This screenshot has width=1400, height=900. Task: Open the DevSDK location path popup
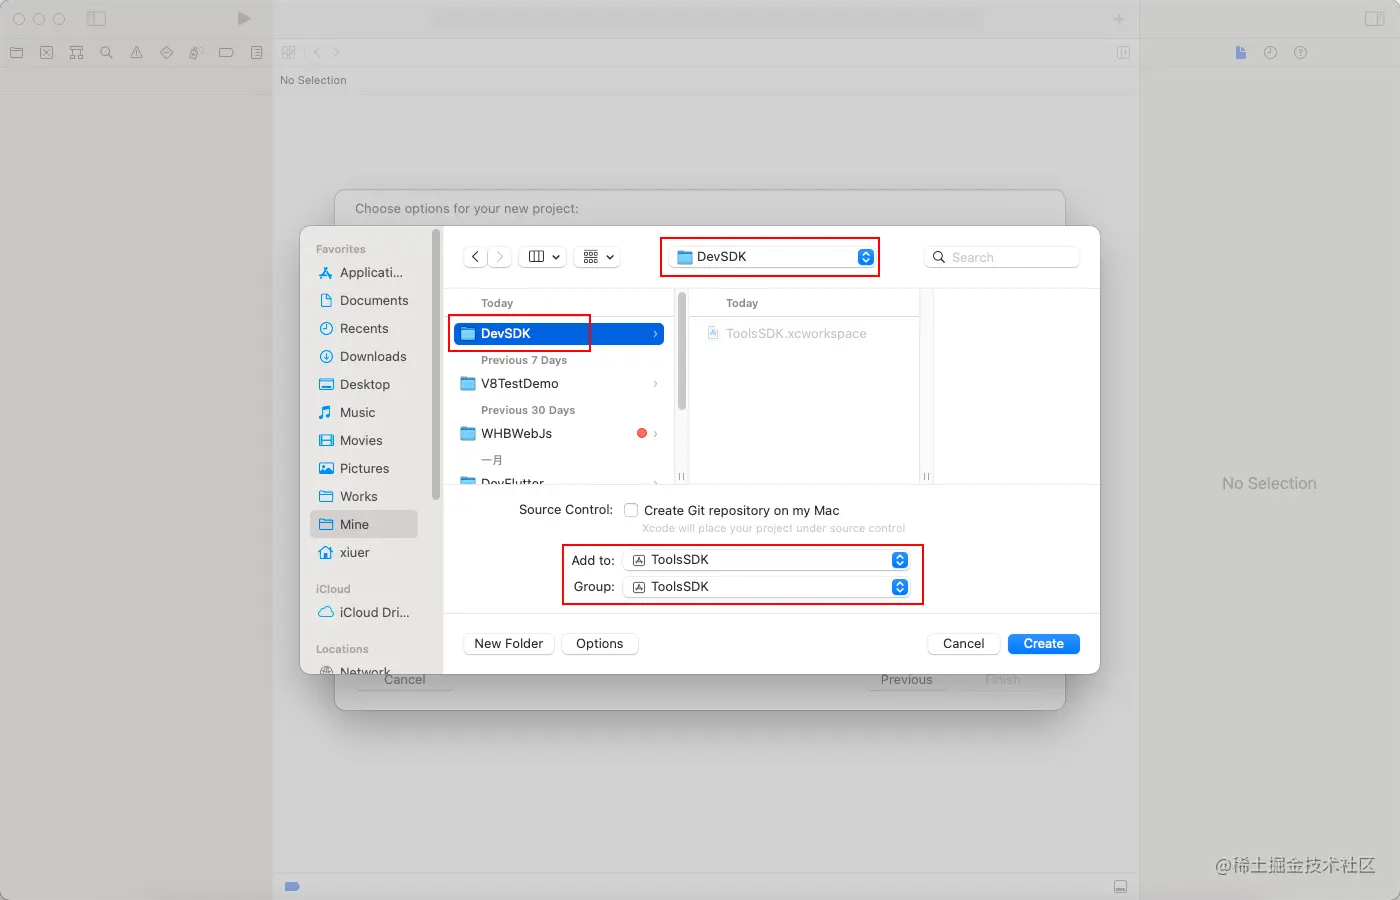tap(772, 257)
